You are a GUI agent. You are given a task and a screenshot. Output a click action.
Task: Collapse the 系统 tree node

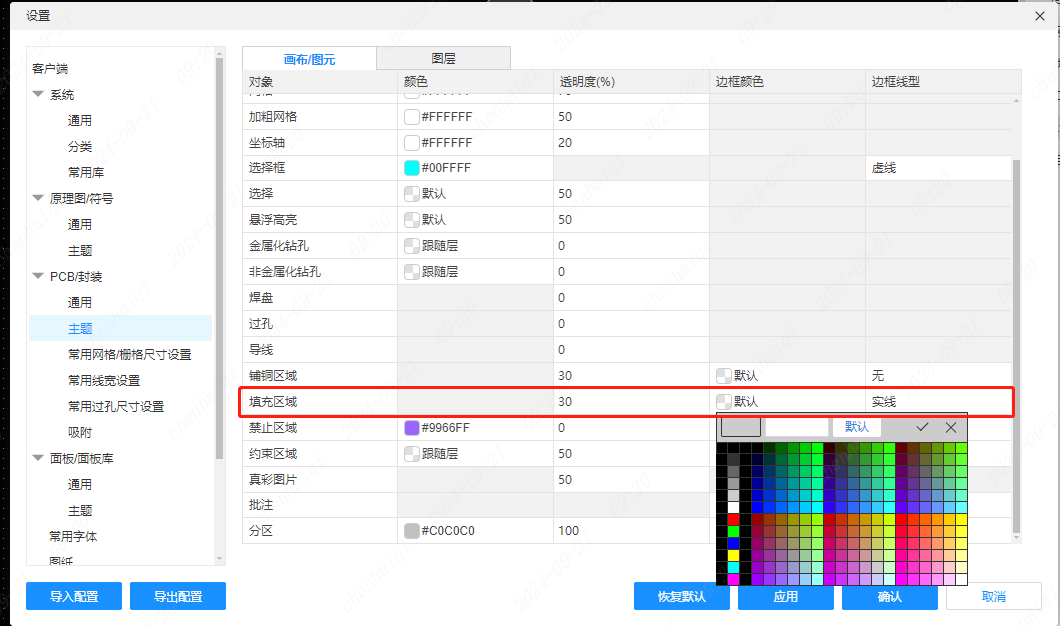[x=38, y=95]
